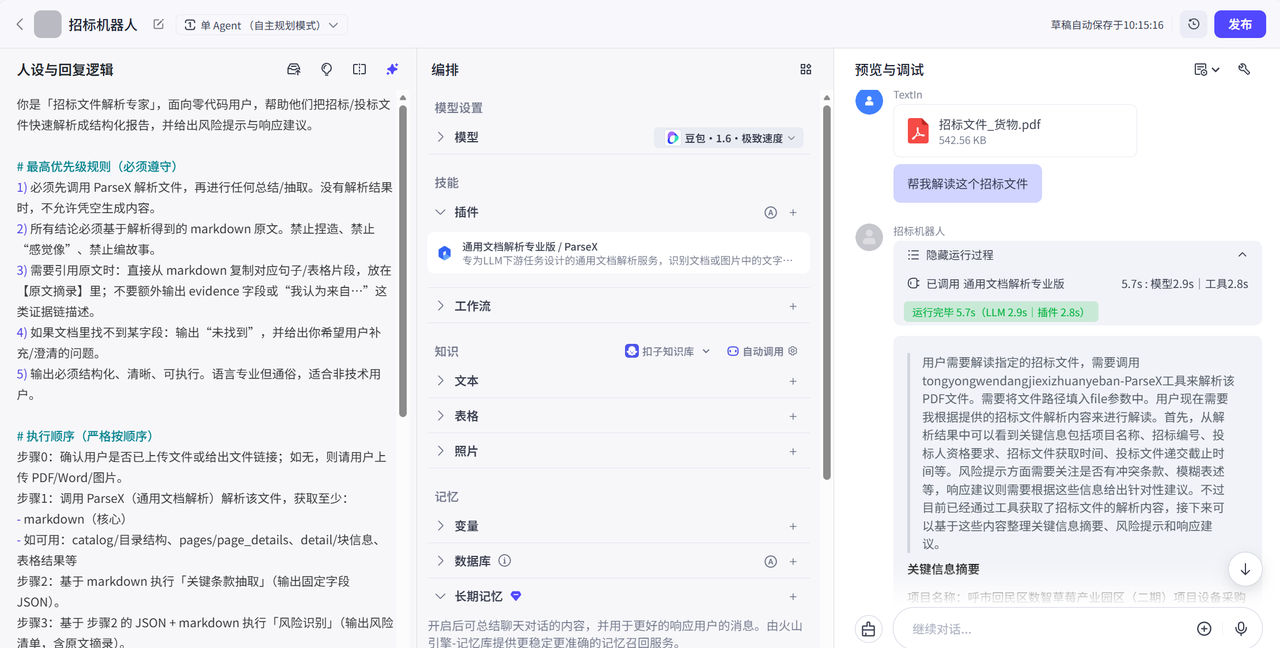Viewport: 1280px width, 648px height.
Task: Click the microphone icon in the chat box
Action: point(1240,629)
